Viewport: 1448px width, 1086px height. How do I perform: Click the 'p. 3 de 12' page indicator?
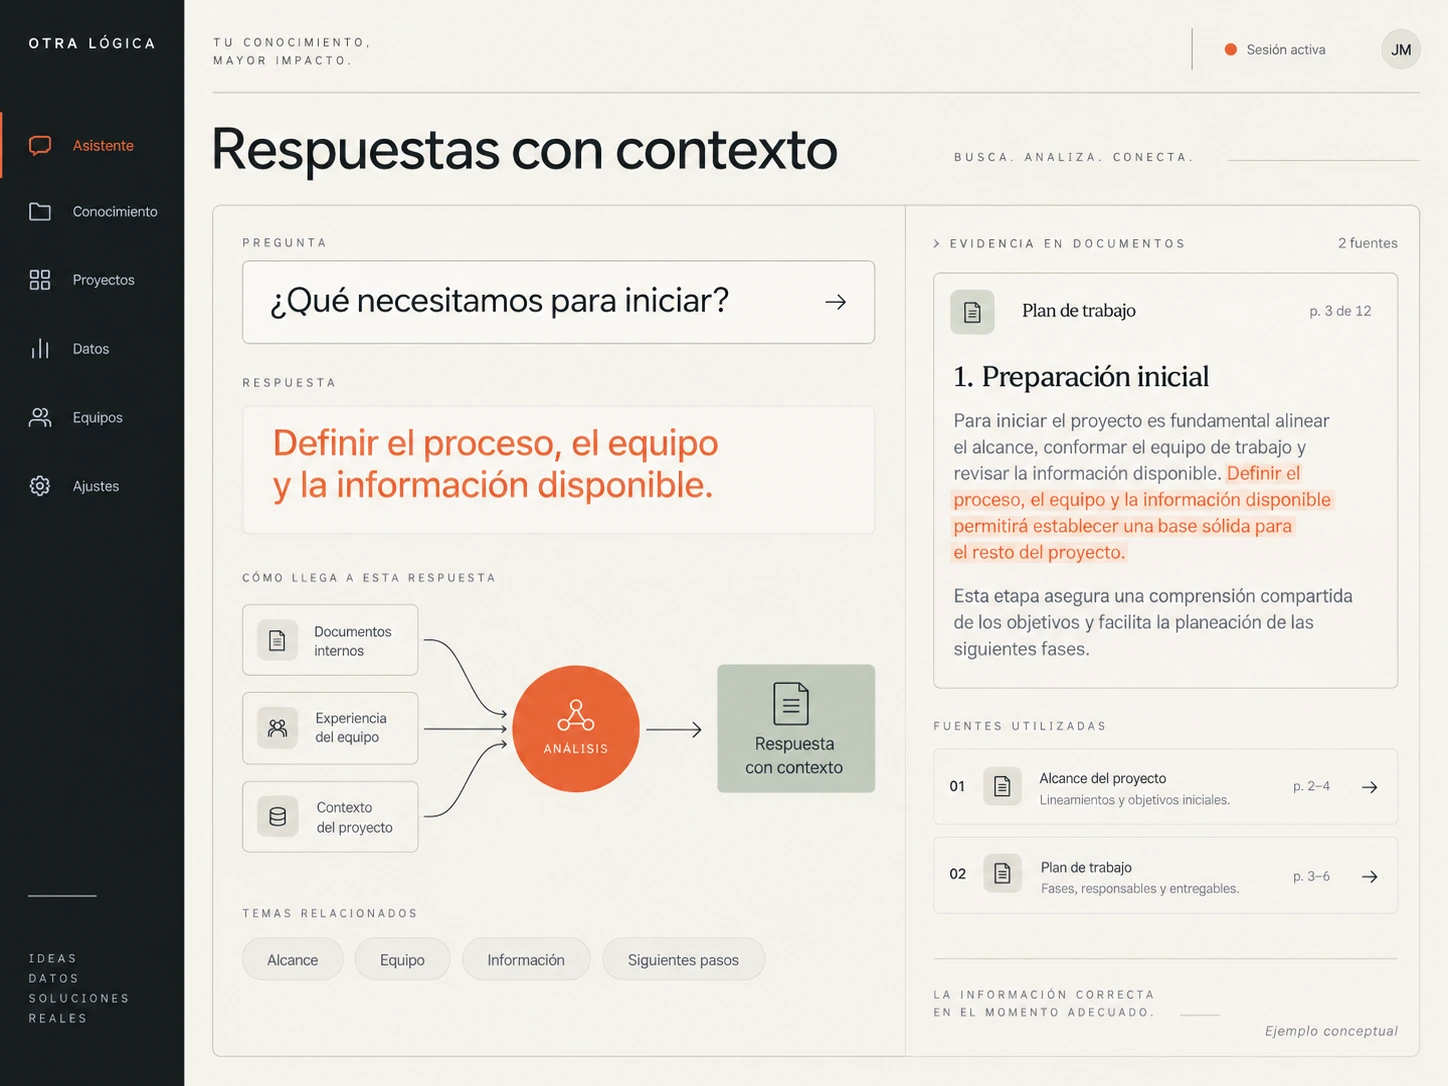1340,311
